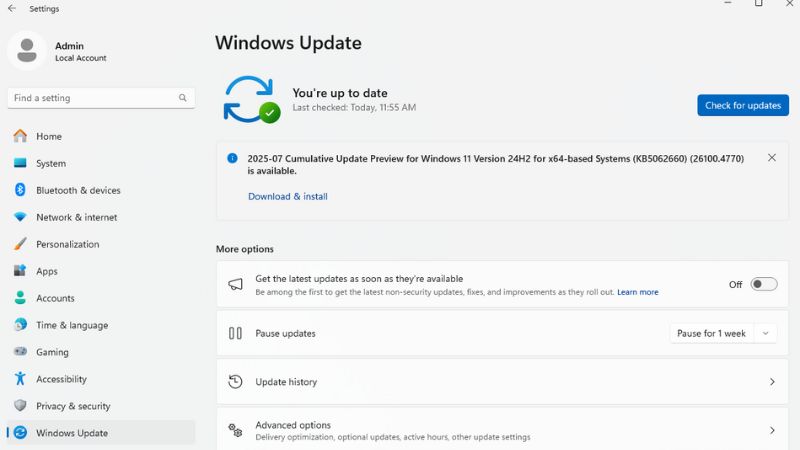Click the Pause updates label
The width and height of the screenshot is (800, 450).
point(285,333)
